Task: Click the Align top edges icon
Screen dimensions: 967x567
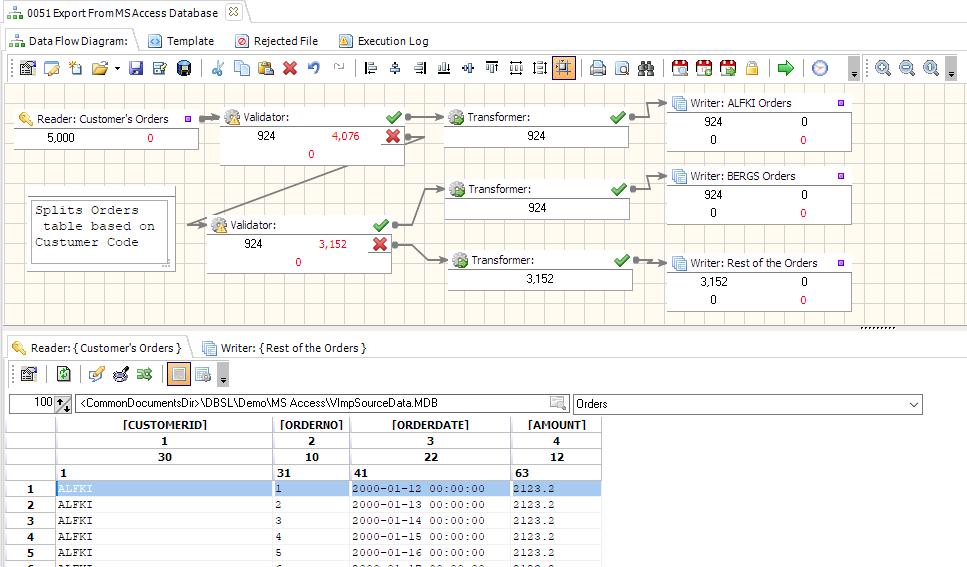Action: tap(492, 68)
